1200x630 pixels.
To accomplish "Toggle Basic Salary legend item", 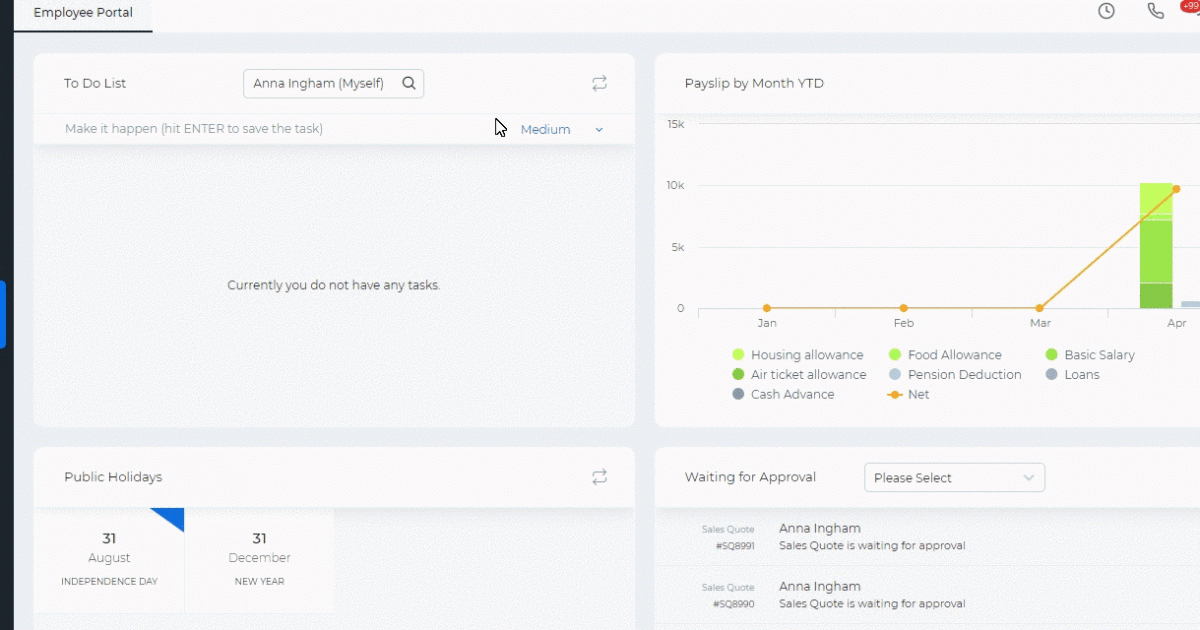I will tap(1090, 355).
